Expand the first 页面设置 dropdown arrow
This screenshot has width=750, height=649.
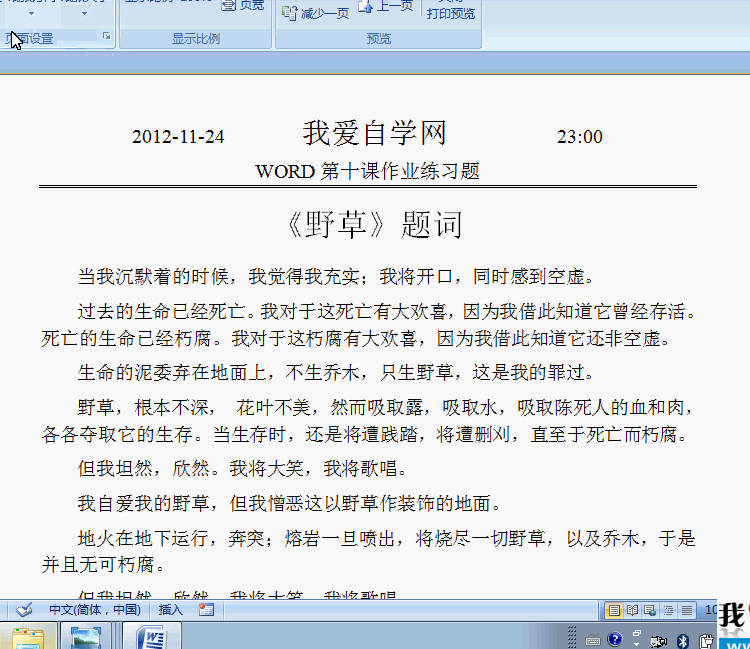point(32,13)
